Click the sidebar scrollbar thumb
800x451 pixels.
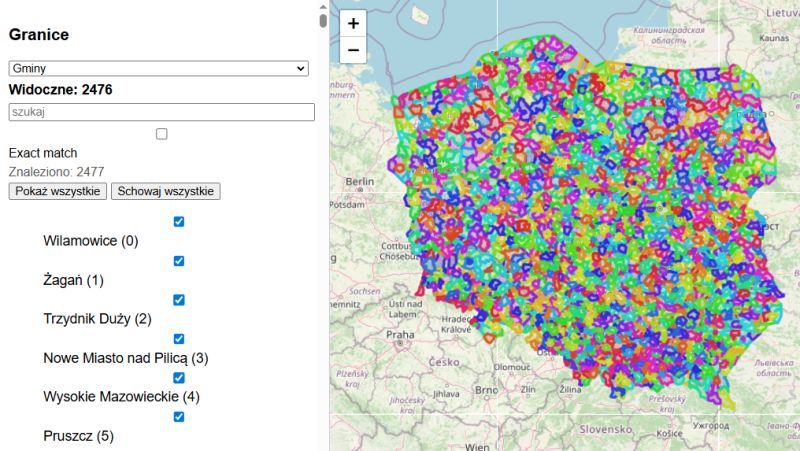coord(323,20)
